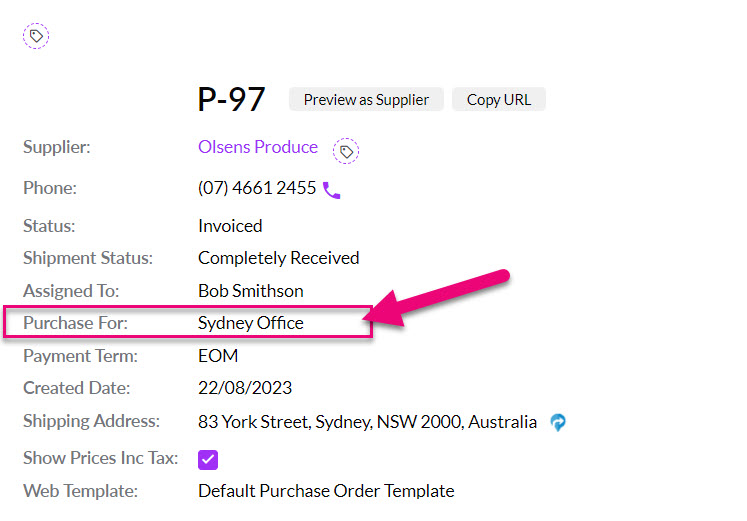Click the phone number (07) 4661 2455
The width and height of the screenshot is (747, 521).
tap(257, 188)
